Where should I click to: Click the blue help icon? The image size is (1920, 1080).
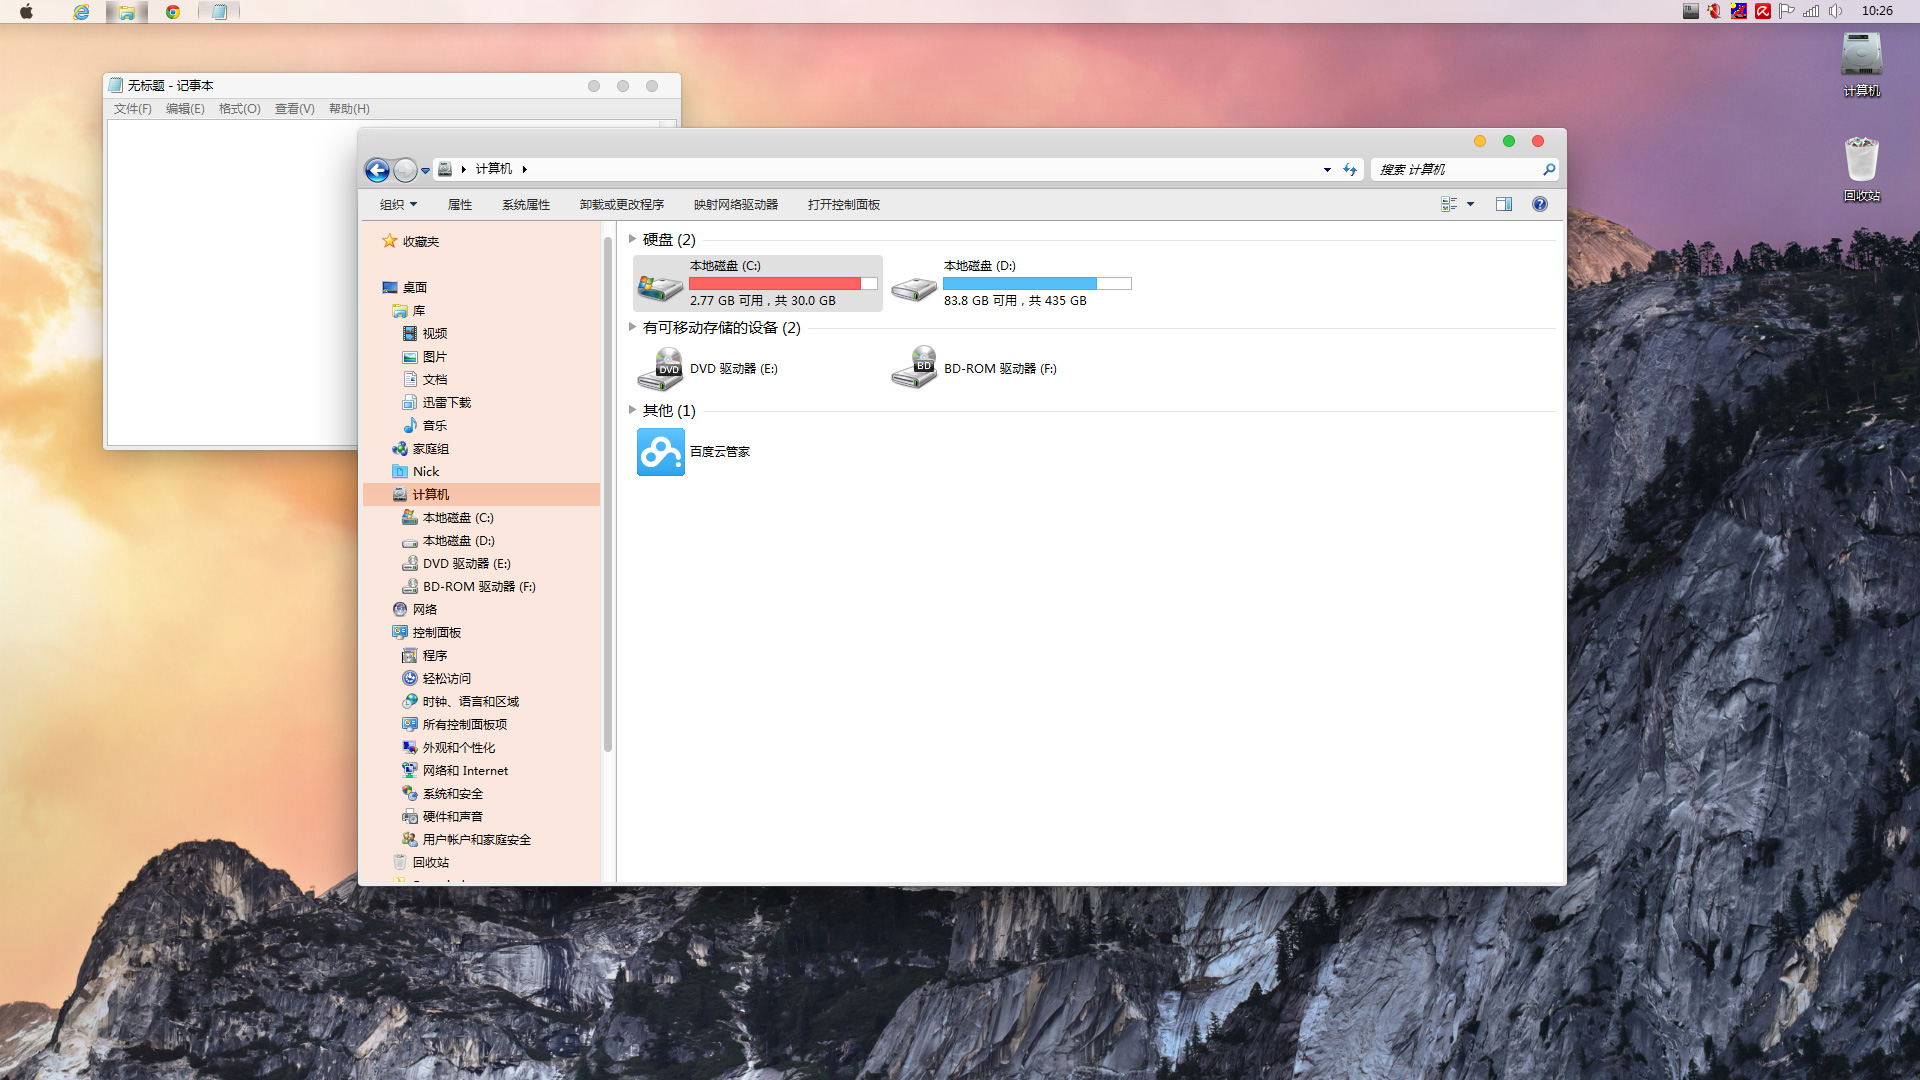pyautogui.click(x=1540, y=204)
